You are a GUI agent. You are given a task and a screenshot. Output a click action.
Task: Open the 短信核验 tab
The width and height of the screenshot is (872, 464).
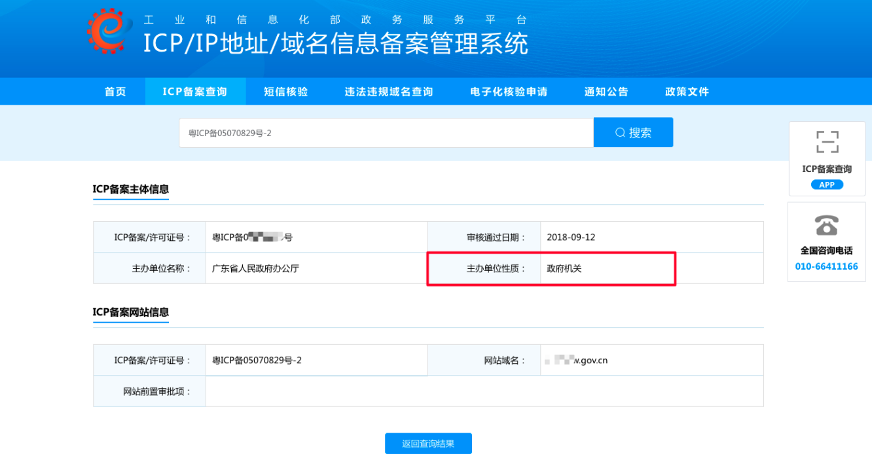(286, 92)
